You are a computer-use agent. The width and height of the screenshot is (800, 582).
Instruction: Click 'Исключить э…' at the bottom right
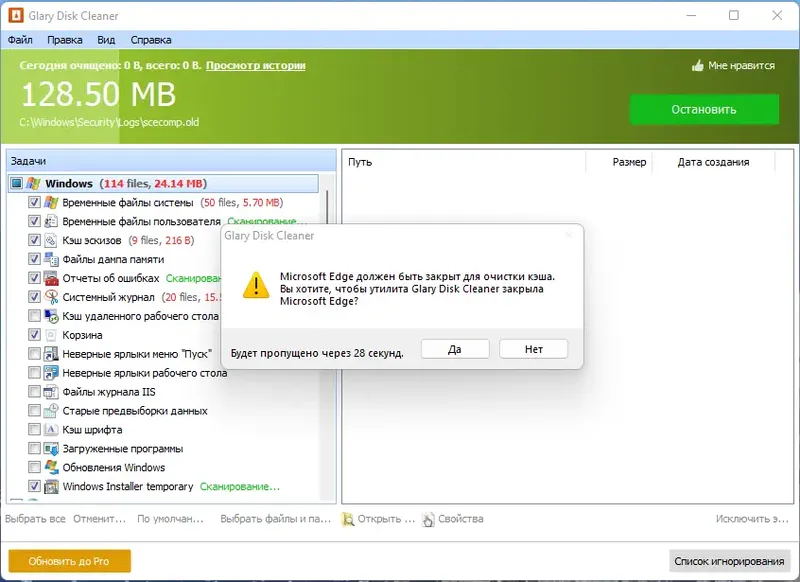coord(752,519)
